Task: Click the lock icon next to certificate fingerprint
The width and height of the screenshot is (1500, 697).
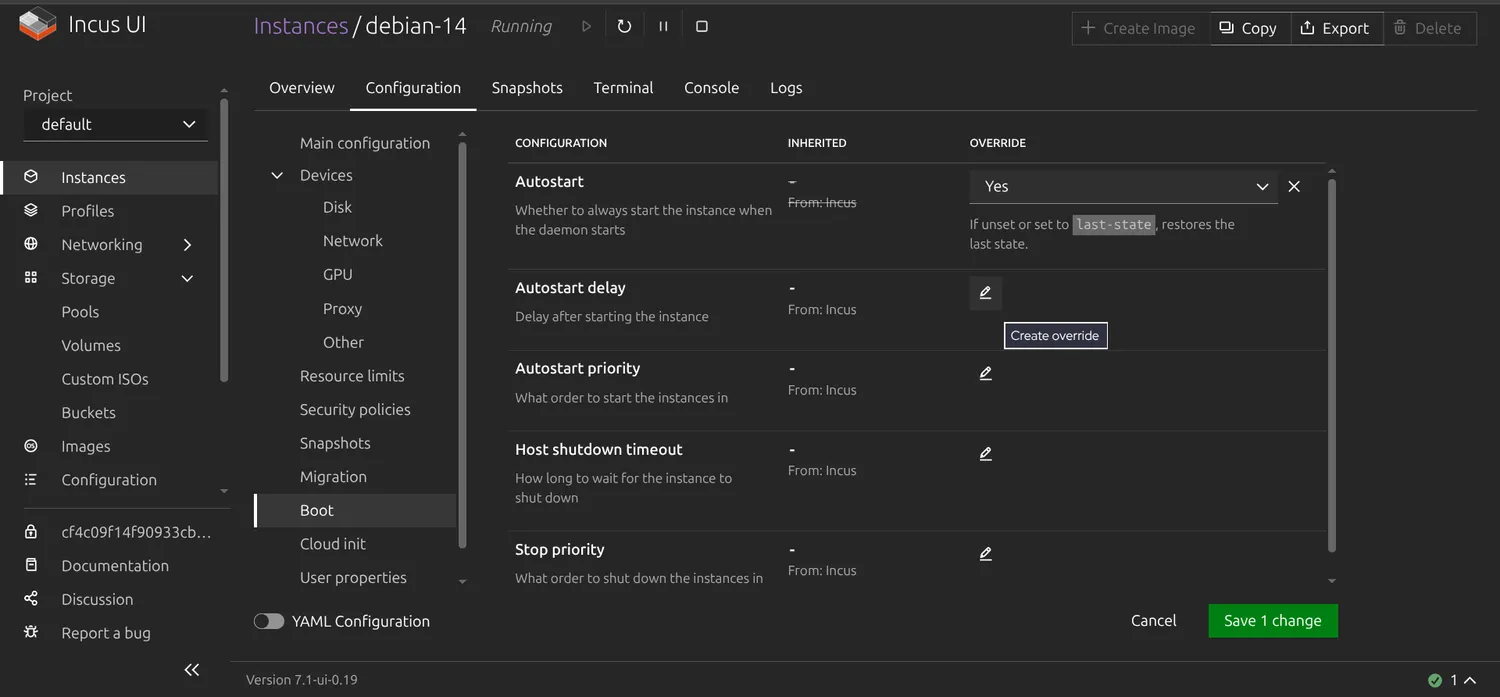Action: [31, 532]
